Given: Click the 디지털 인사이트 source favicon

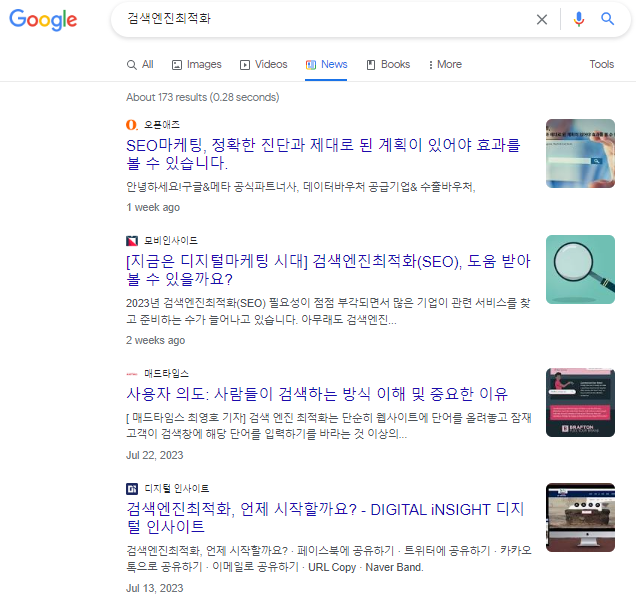Looking at the screenshot, I should click(x=132, y=488).
